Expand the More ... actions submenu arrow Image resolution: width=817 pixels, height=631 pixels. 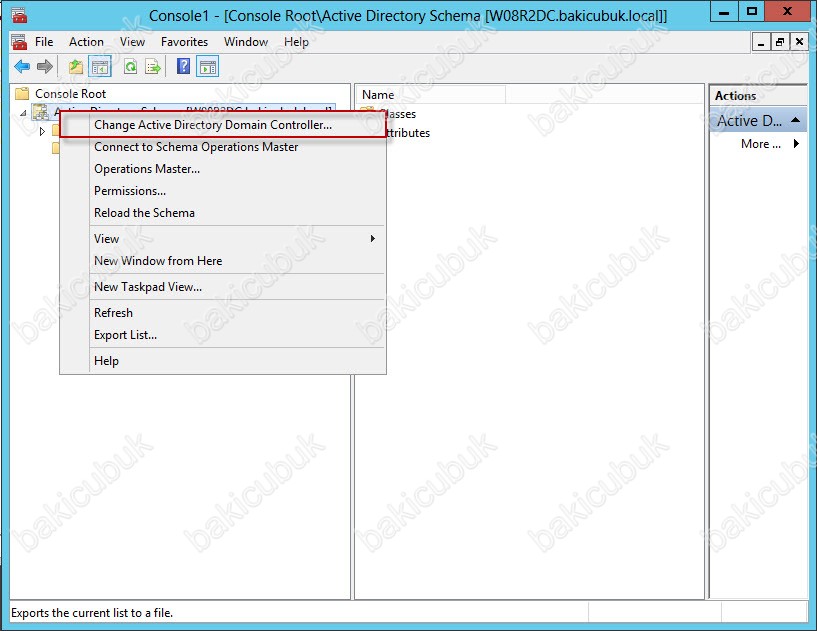pyautogui.click(x=796, y=143)
